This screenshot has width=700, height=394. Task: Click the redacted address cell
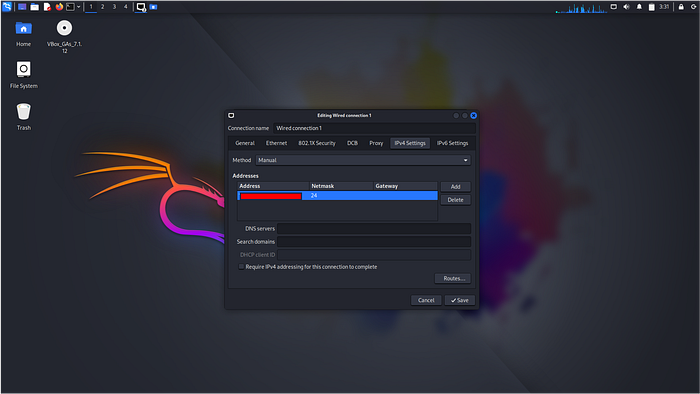click(271, 196)
